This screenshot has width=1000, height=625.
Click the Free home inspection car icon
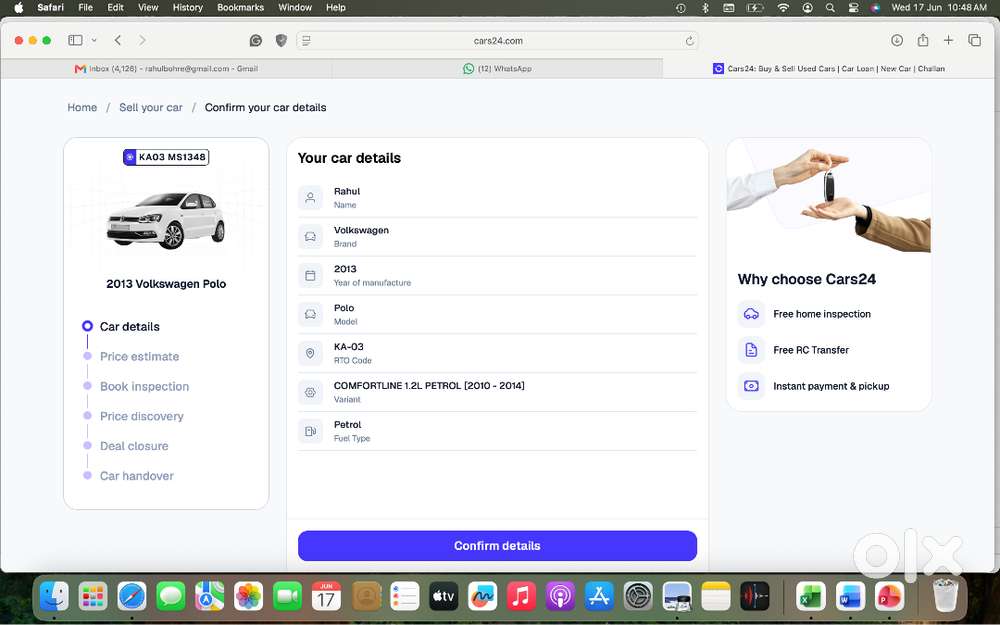(x=751, y=314)
